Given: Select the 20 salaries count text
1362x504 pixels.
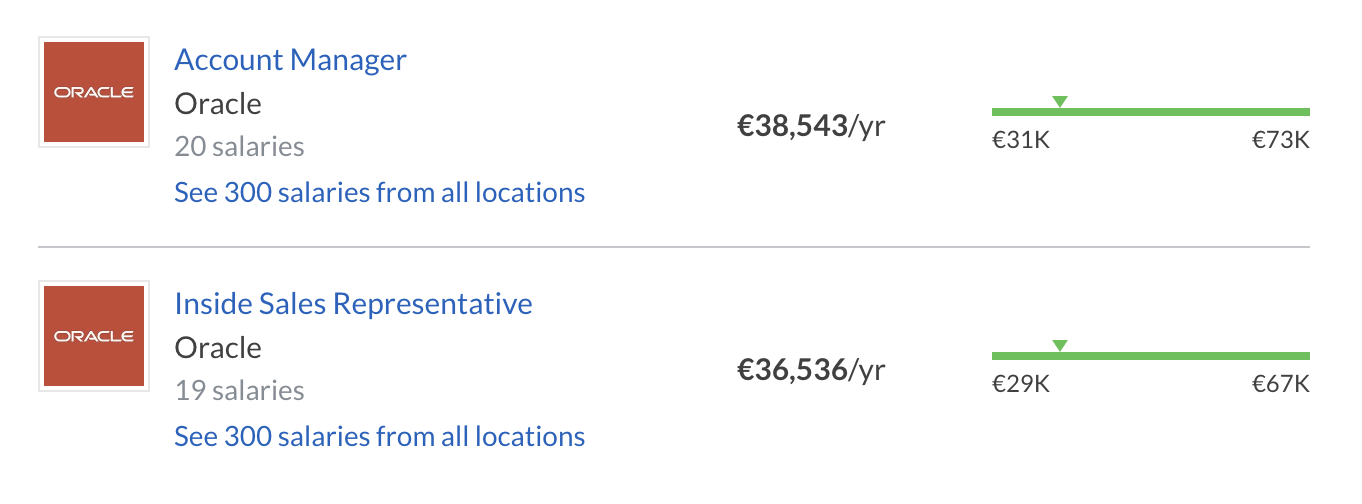Looking at the screenshot, I should pyautogui.click(x=240, y=147).
